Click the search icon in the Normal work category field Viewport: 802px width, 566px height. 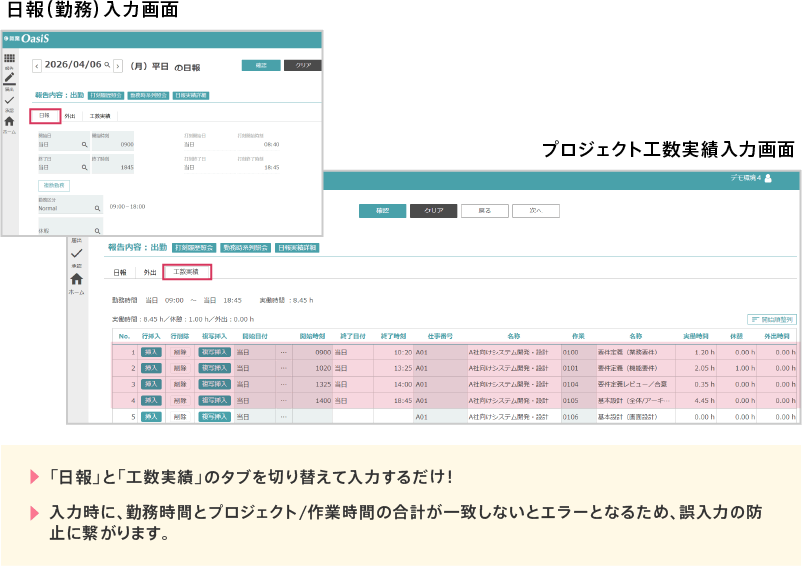[97, 209]
